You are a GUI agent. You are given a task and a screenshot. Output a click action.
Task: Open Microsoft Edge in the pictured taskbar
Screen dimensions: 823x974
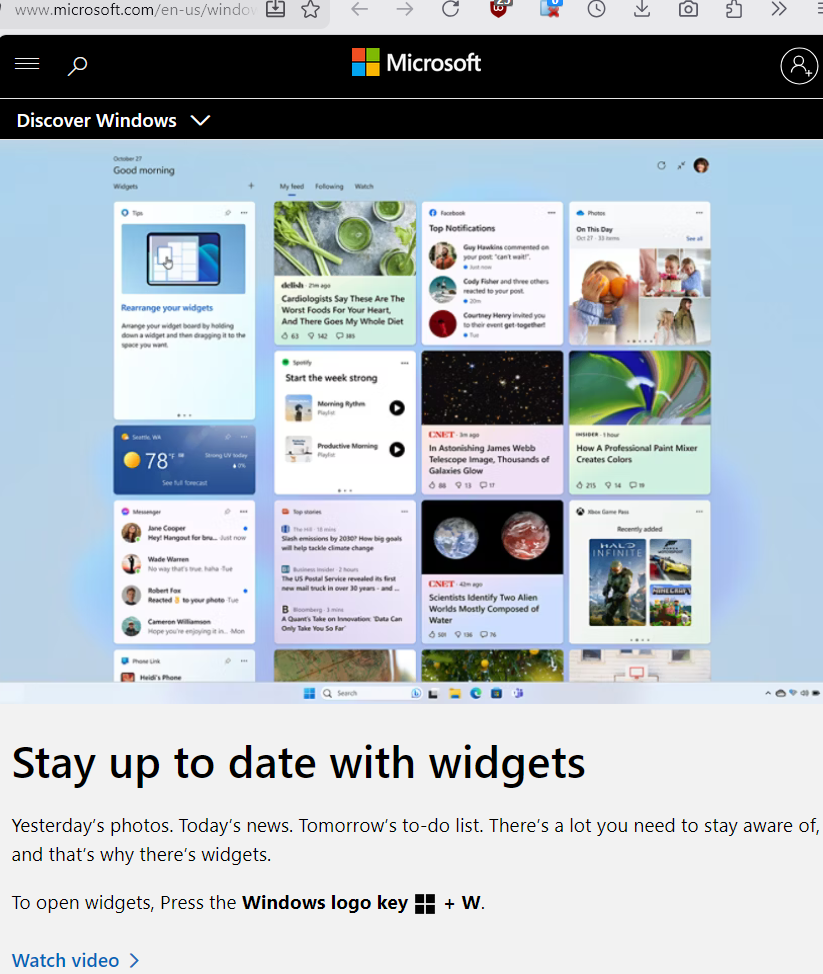point(476,693)
